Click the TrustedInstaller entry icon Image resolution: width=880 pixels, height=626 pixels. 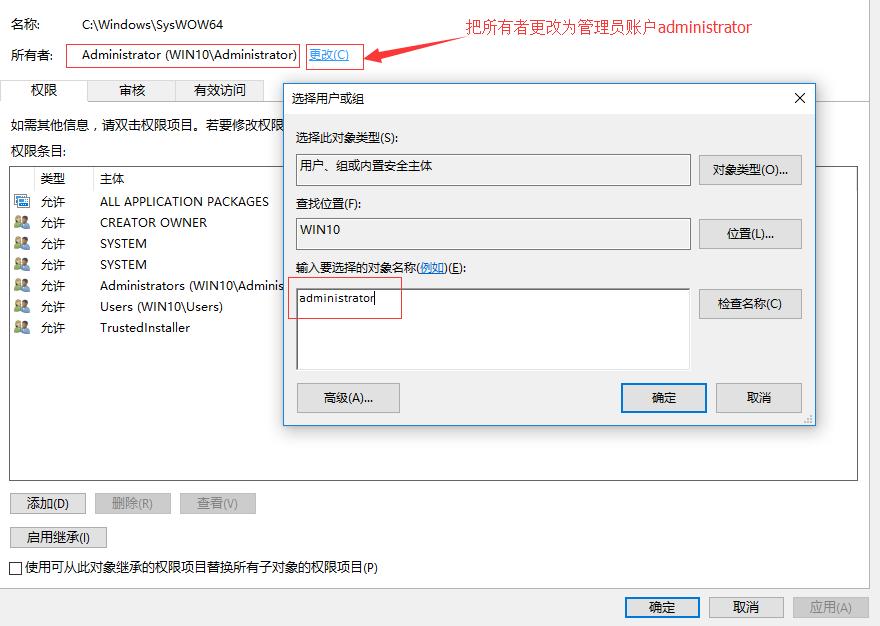pos(24,327)
